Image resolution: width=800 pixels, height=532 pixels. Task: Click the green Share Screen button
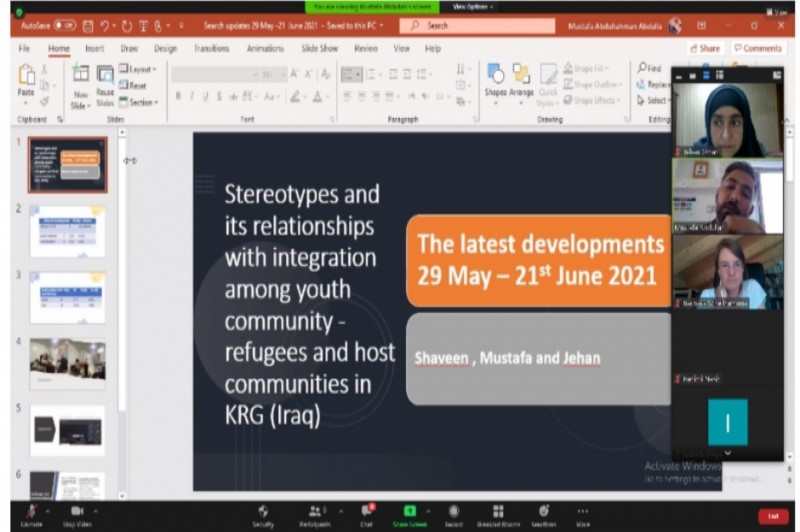coord(410,512)
